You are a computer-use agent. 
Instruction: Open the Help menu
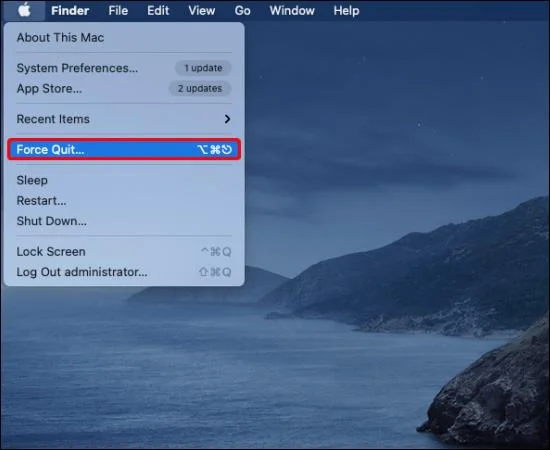[x=346, y=11]
